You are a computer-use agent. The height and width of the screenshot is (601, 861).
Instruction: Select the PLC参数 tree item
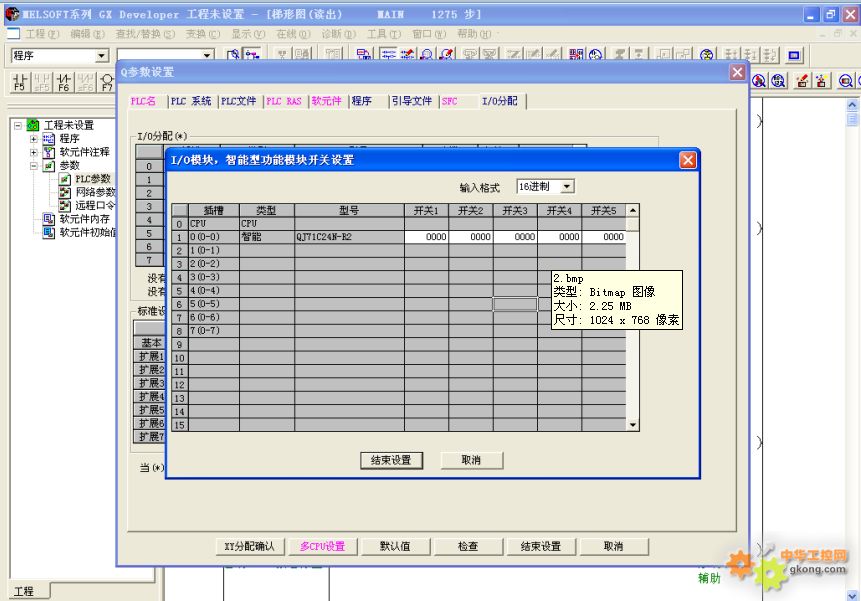point(93,179)
